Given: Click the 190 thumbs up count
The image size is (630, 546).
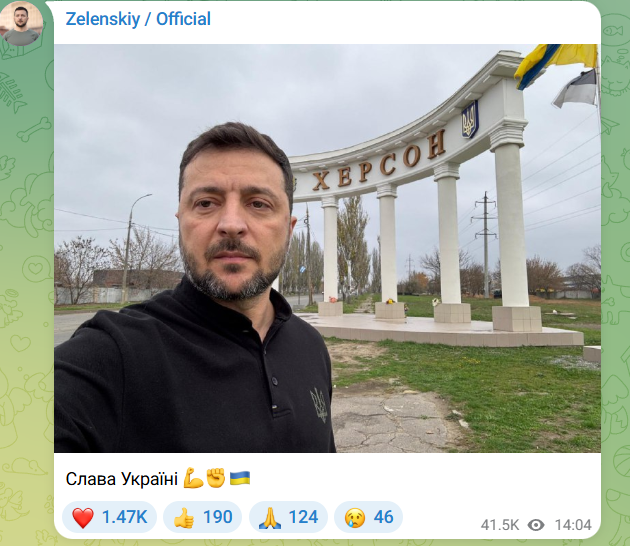Looking at the screenshot, I should click(x=218, y=517).
